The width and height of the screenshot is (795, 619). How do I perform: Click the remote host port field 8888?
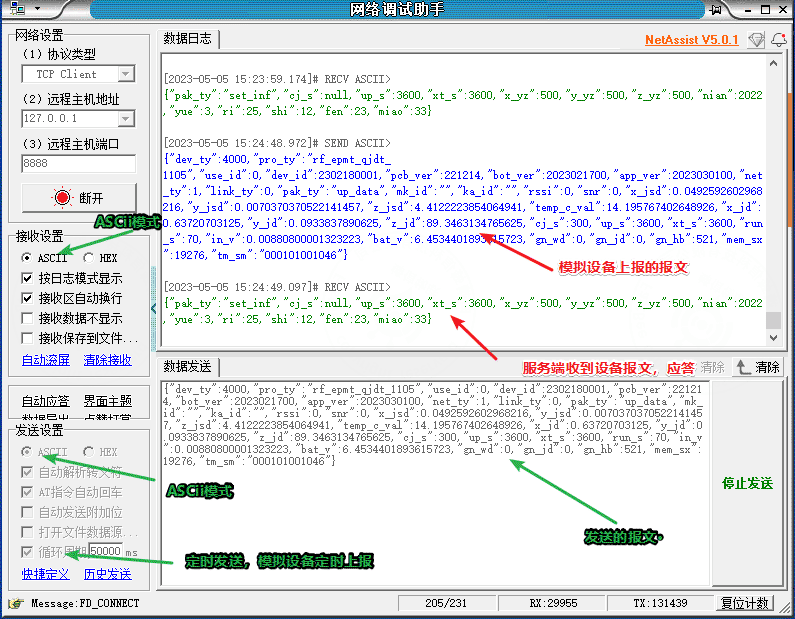(79, 163)
